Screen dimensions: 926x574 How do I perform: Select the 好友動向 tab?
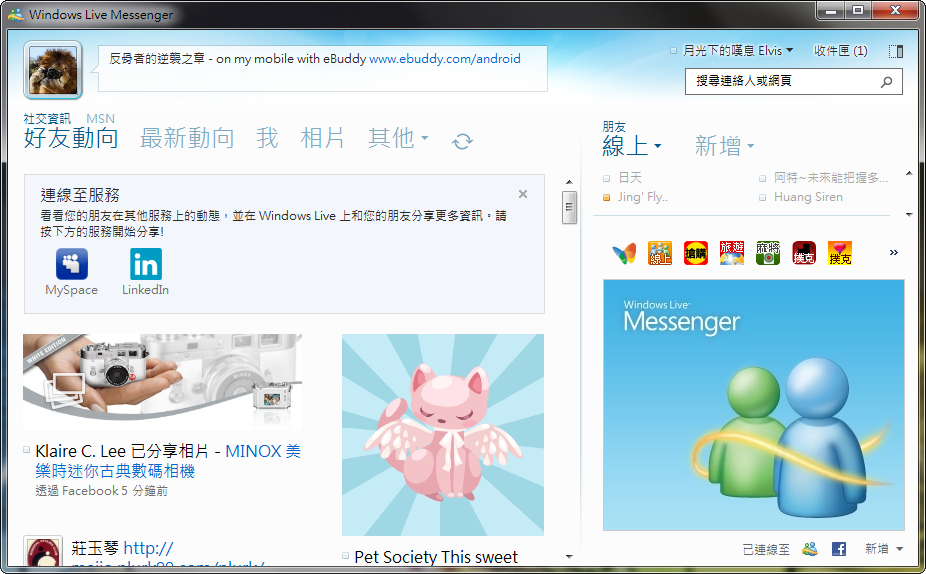point(71,138)
